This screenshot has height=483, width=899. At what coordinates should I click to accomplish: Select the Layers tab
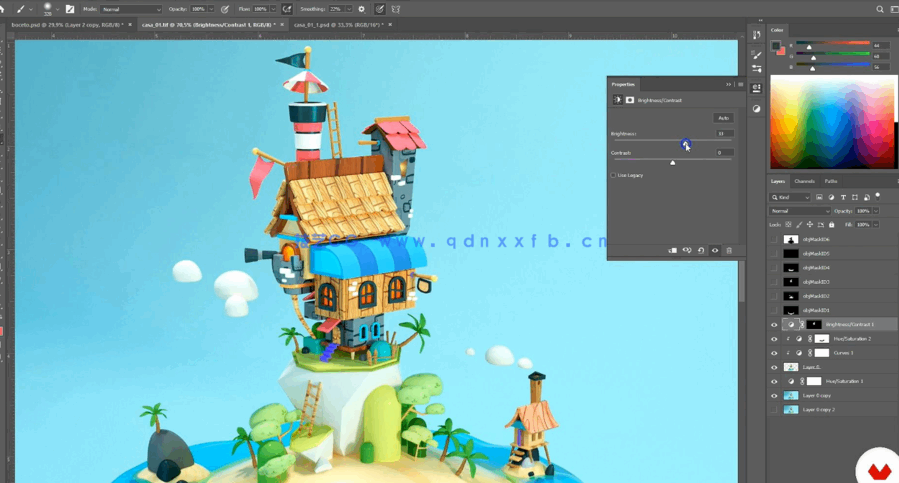tap(778, 181)
